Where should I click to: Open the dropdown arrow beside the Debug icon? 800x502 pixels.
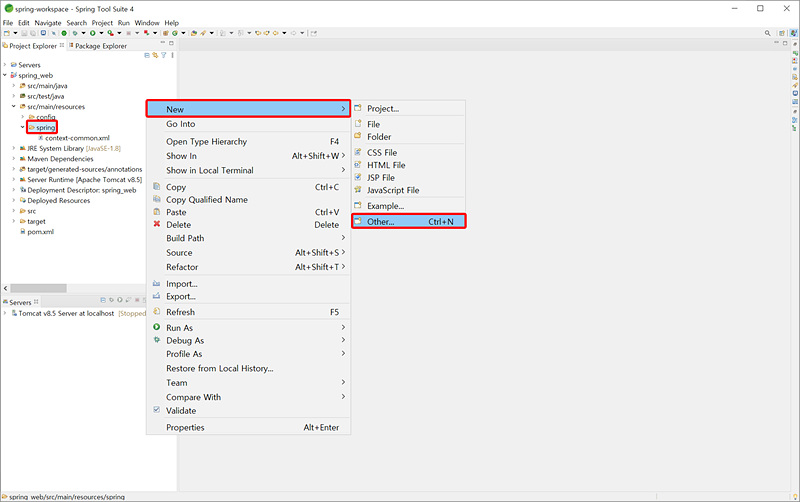click(x=84, y=33)
